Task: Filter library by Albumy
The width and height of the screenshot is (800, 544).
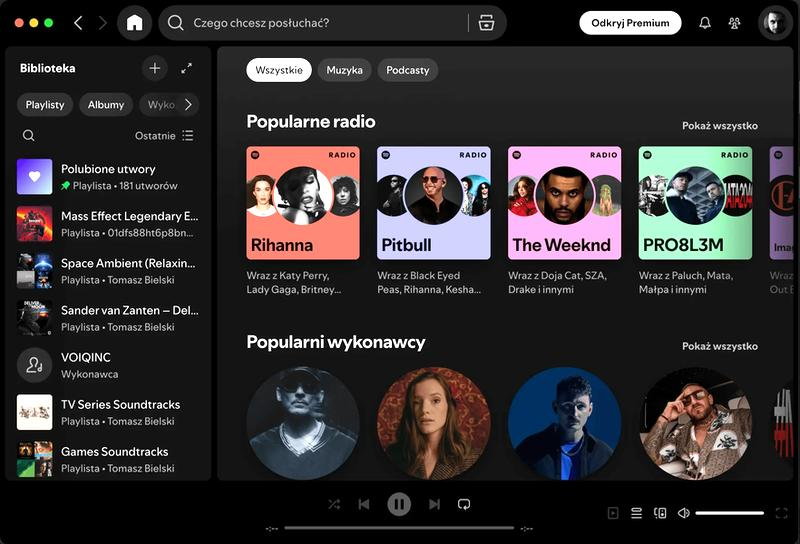Action: coord(106,105)
